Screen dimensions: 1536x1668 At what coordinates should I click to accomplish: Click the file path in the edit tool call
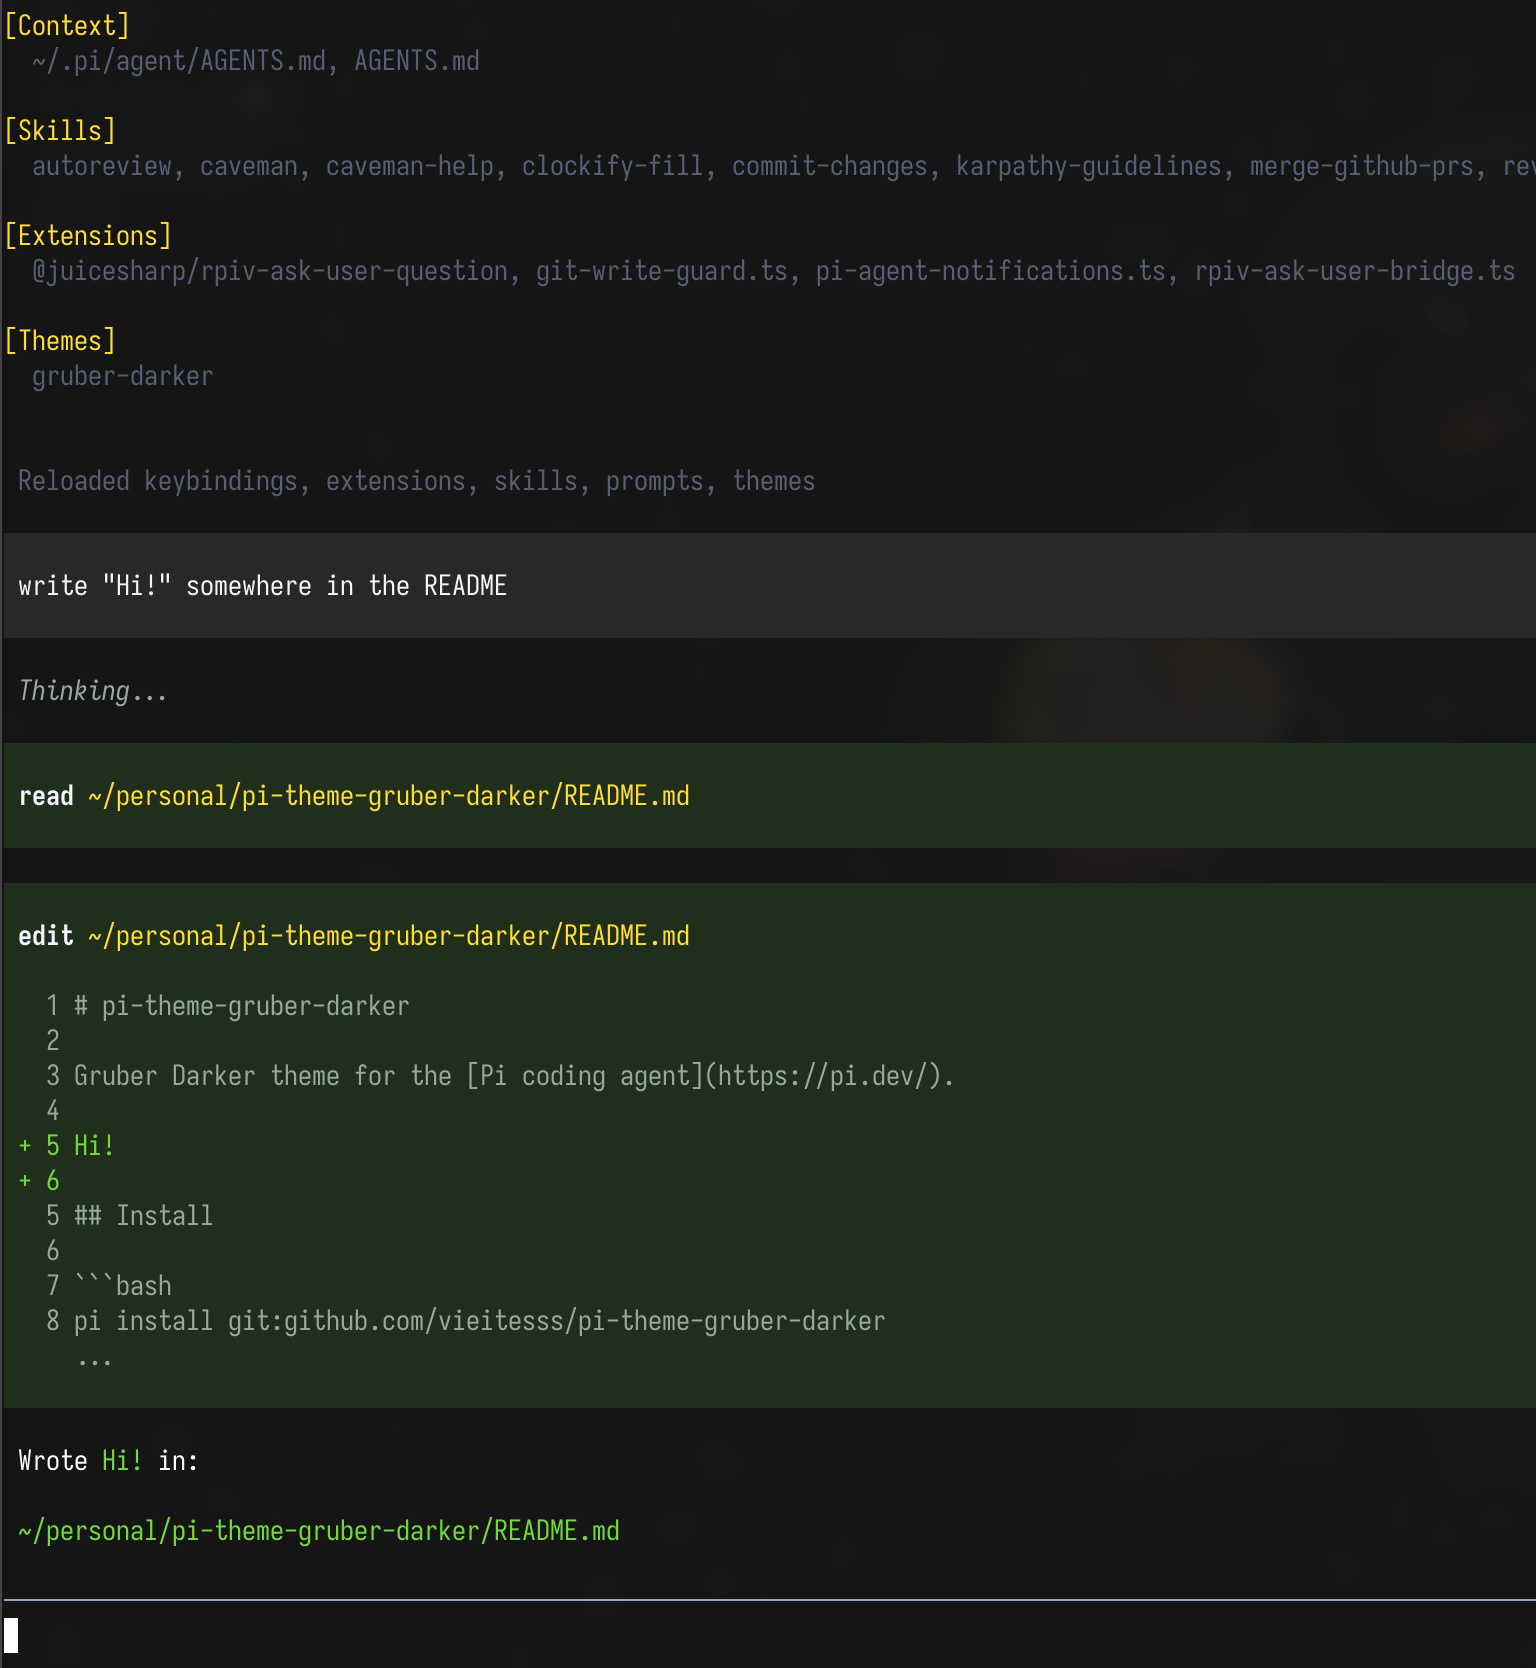[x=389, y=936]
